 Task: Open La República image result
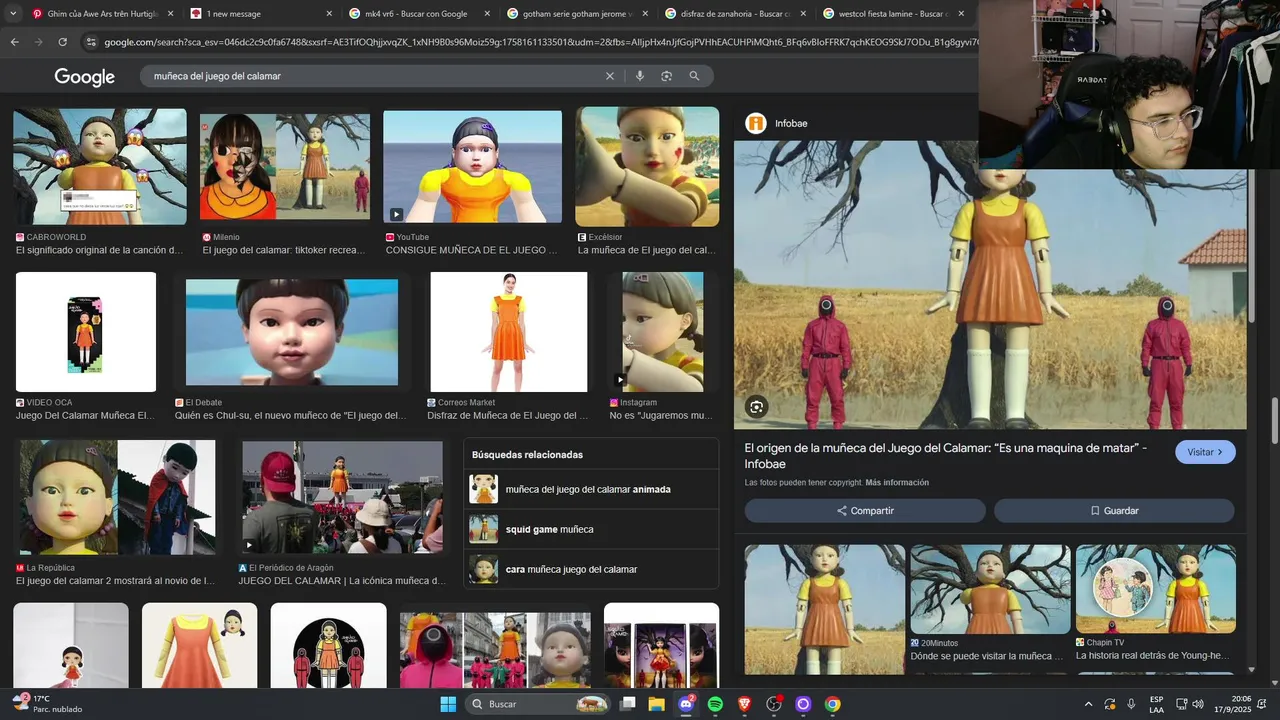coord(116,499)
